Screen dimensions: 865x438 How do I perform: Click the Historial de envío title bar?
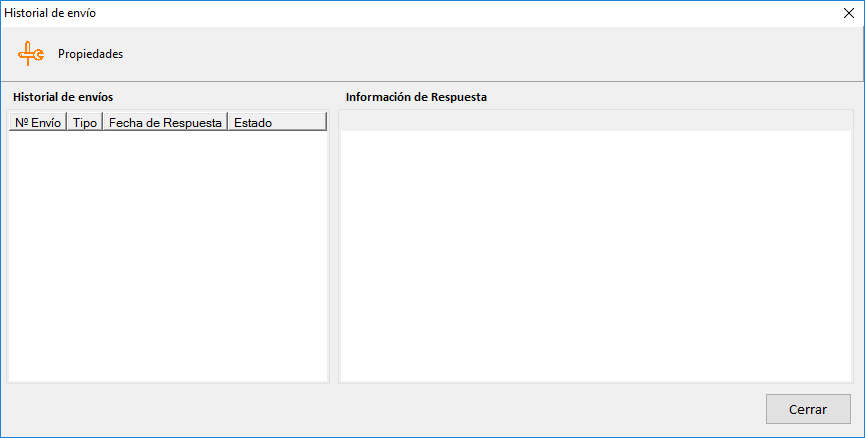(400, 13)
